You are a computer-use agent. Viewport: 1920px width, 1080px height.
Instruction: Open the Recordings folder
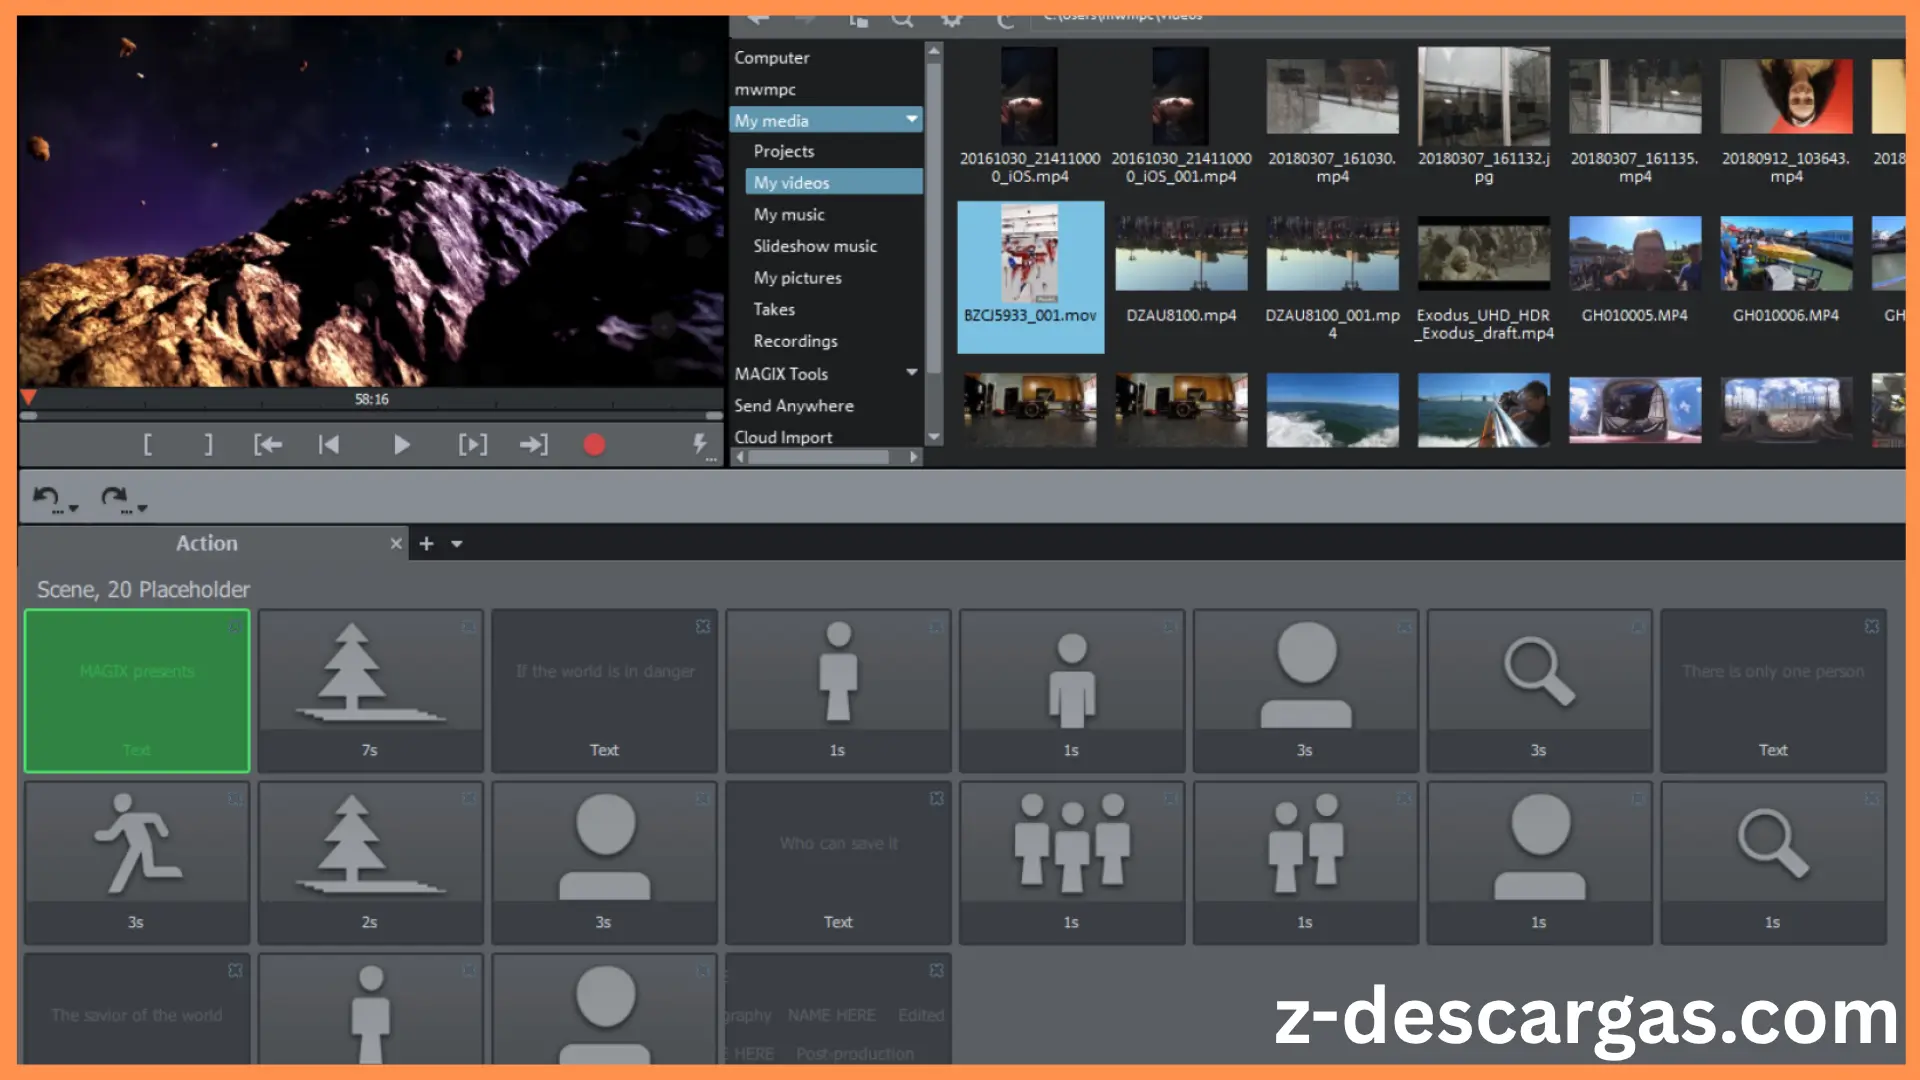coord(795,341)
